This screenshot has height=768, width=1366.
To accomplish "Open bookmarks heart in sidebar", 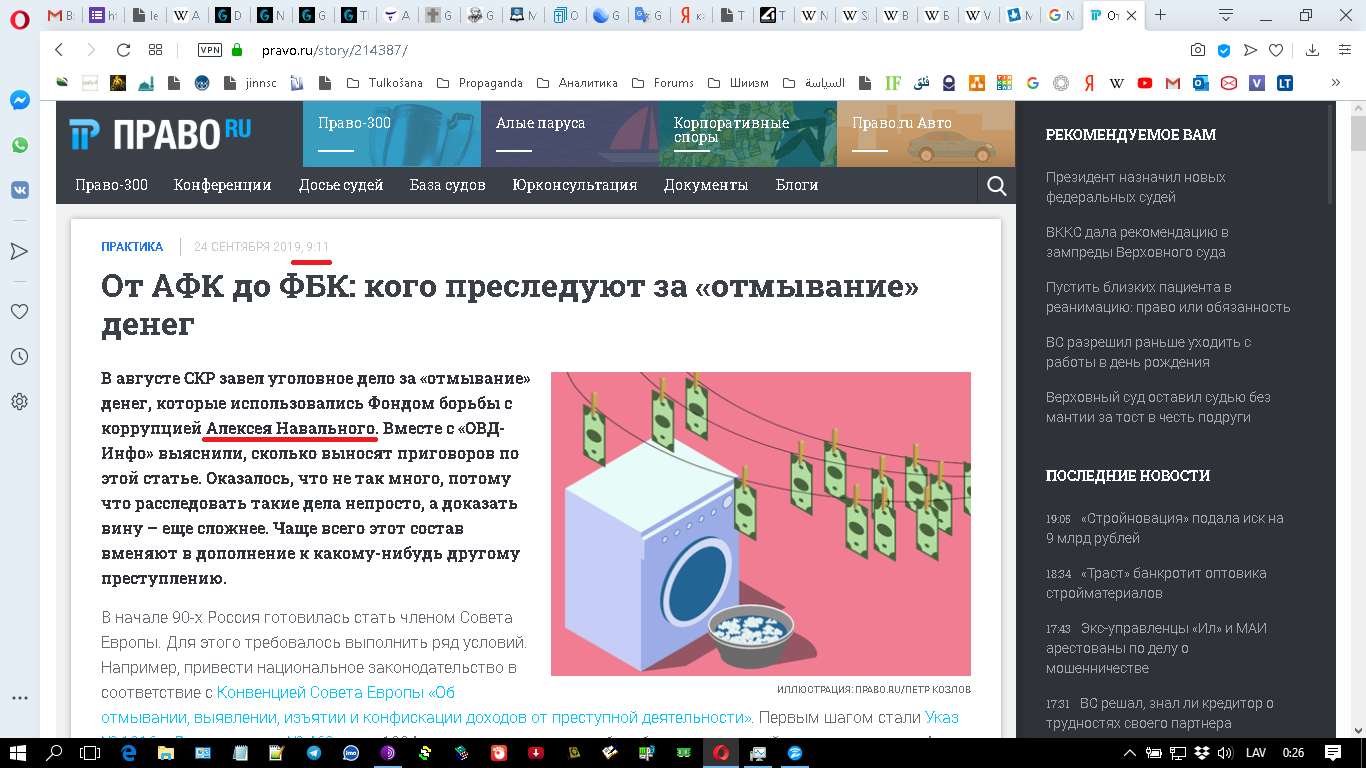I will 19,311.
